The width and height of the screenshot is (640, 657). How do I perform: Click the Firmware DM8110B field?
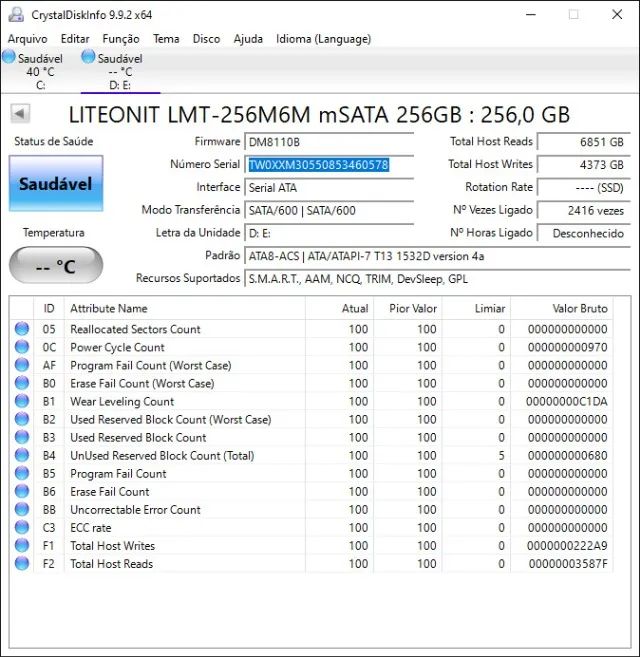coord(329,142)
